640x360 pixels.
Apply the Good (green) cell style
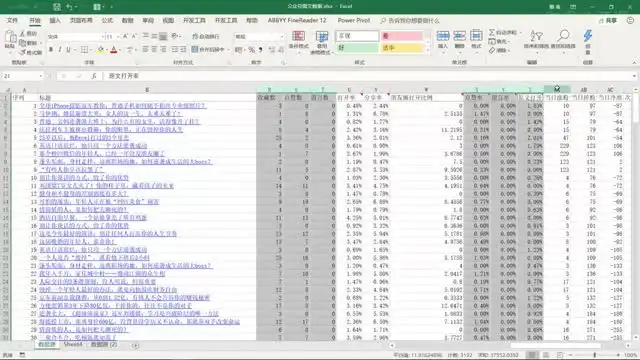click(357, 48)
